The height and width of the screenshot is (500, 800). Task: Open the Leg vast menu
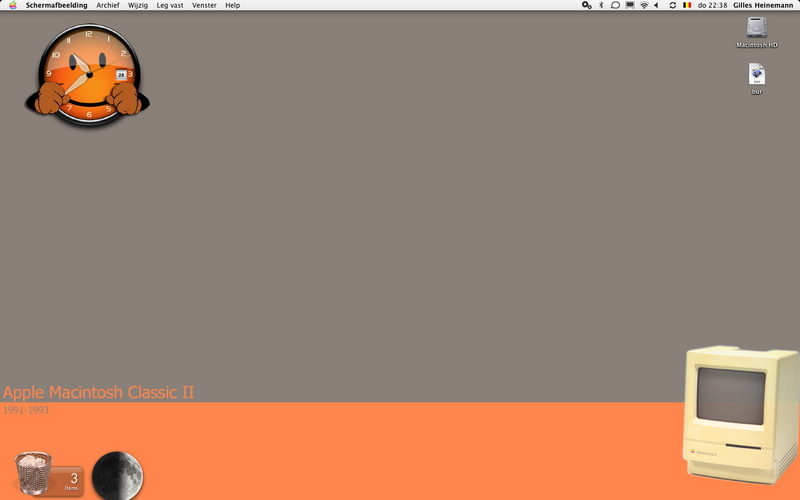click(170, 5)
